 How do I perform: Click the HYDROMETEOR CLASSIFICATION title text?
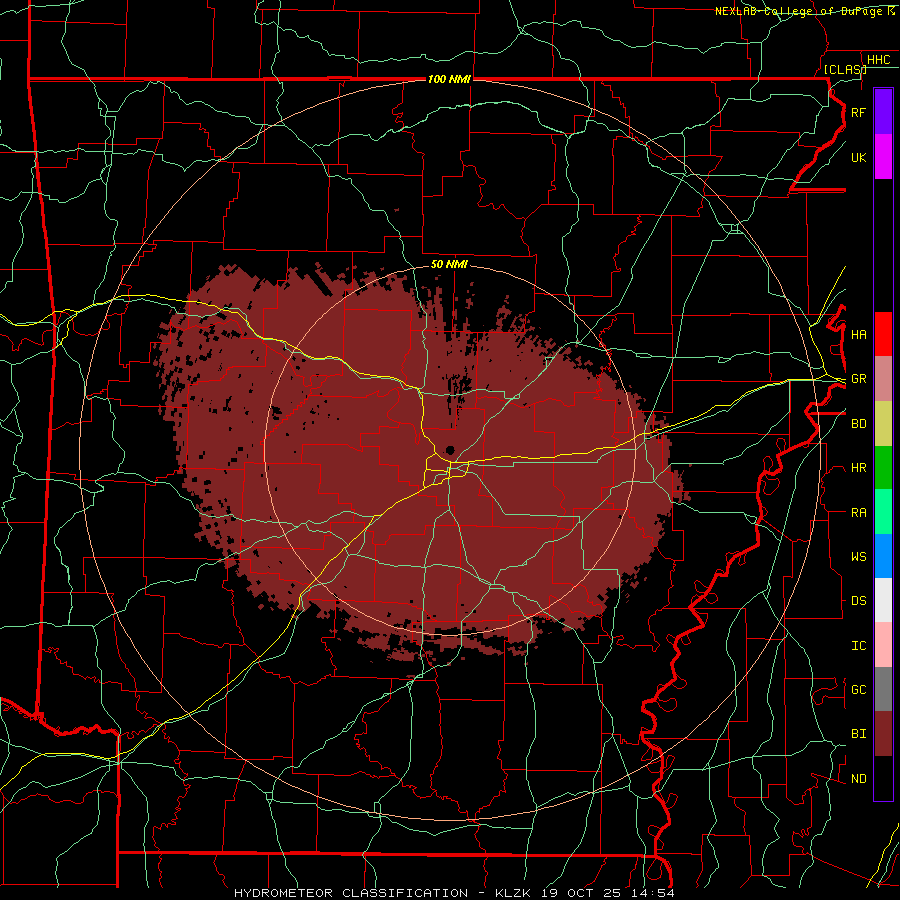351,893
